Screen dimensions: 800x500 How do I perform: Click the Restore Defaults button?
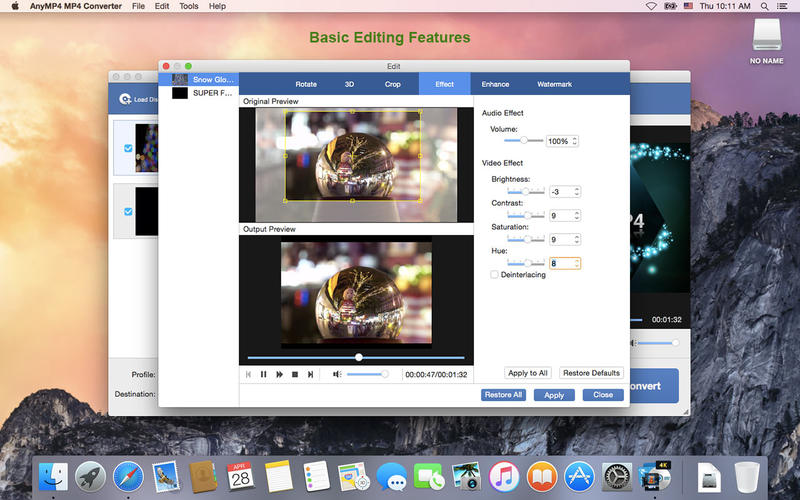[x=591, y=373]
